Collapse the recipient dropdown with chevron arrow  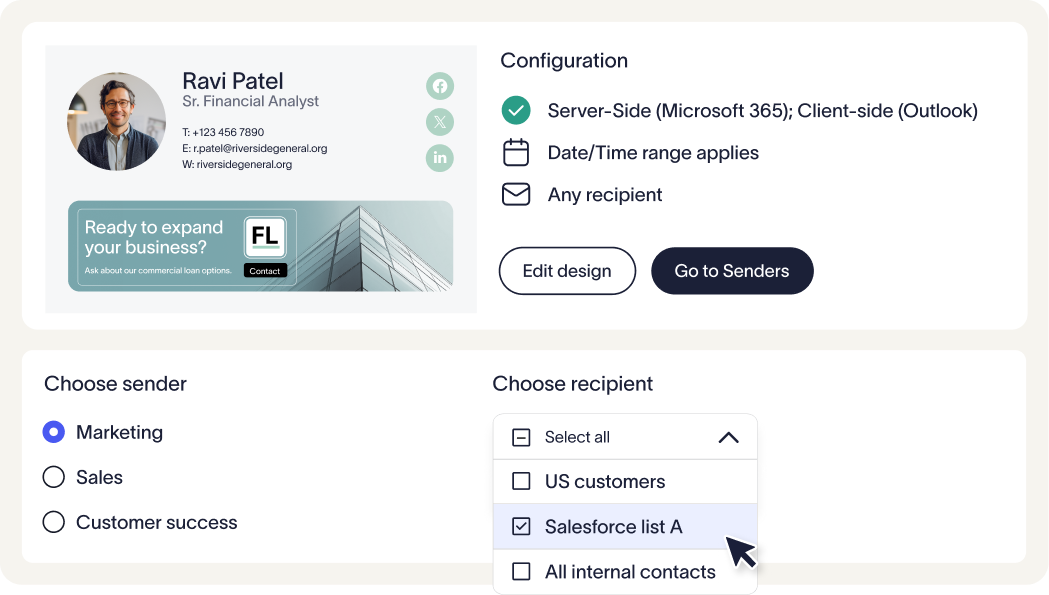click(728, 437)
